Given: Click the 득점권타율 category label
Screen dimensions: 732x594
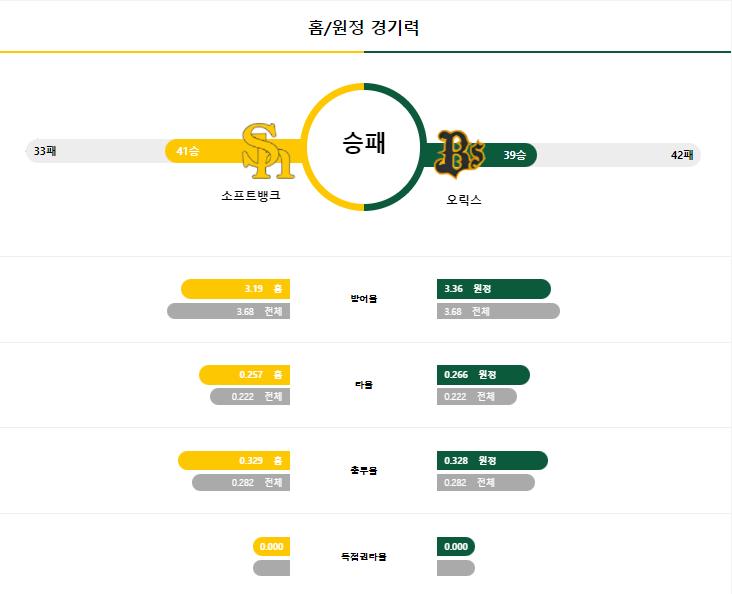Looking at the screenshot, I should [x=364, y=556].
